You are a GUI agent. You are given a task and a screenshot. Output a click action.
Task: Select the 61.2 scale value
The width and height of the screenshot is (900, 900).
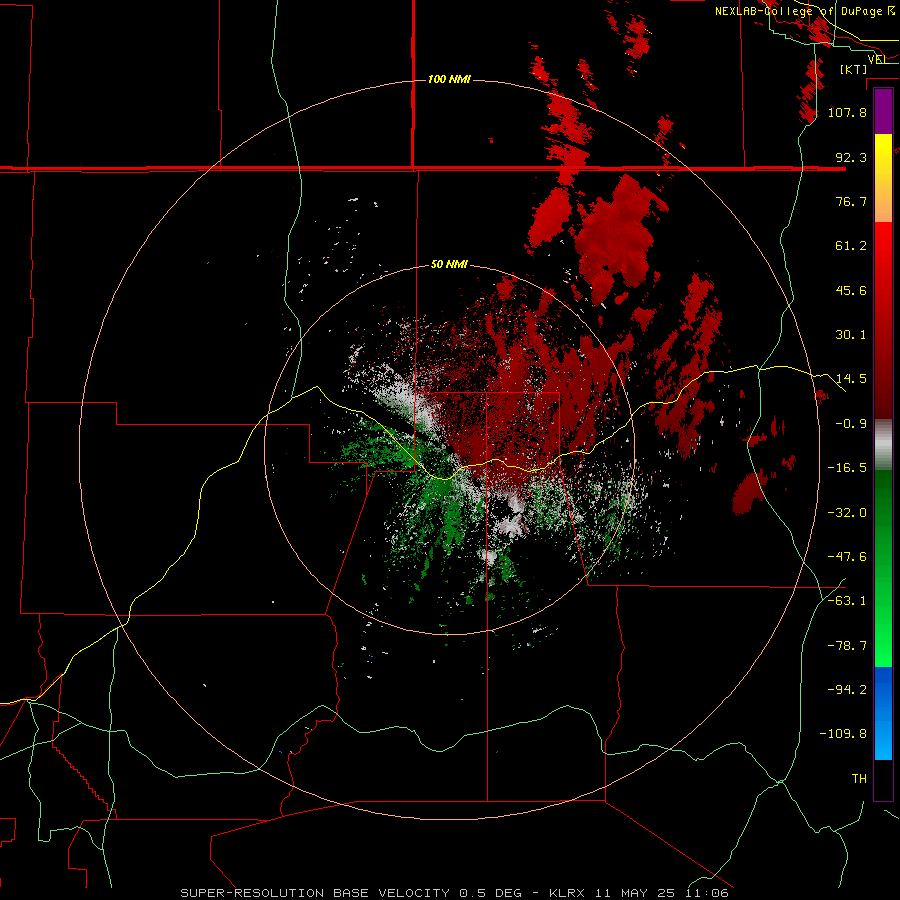(851, 246)
